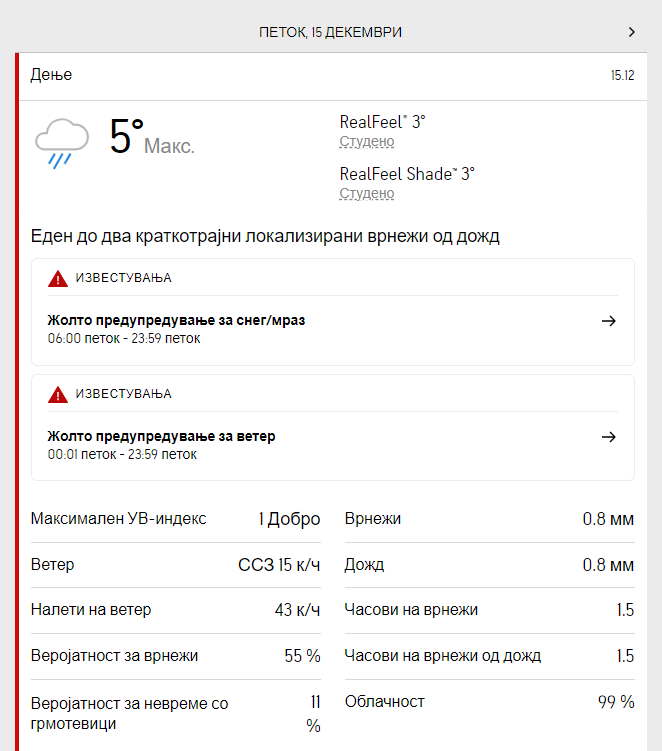Click the Максимален УВ-индекс row
Image resolution: width=662 pixels, height=751 pixels.
click(176, 519)
